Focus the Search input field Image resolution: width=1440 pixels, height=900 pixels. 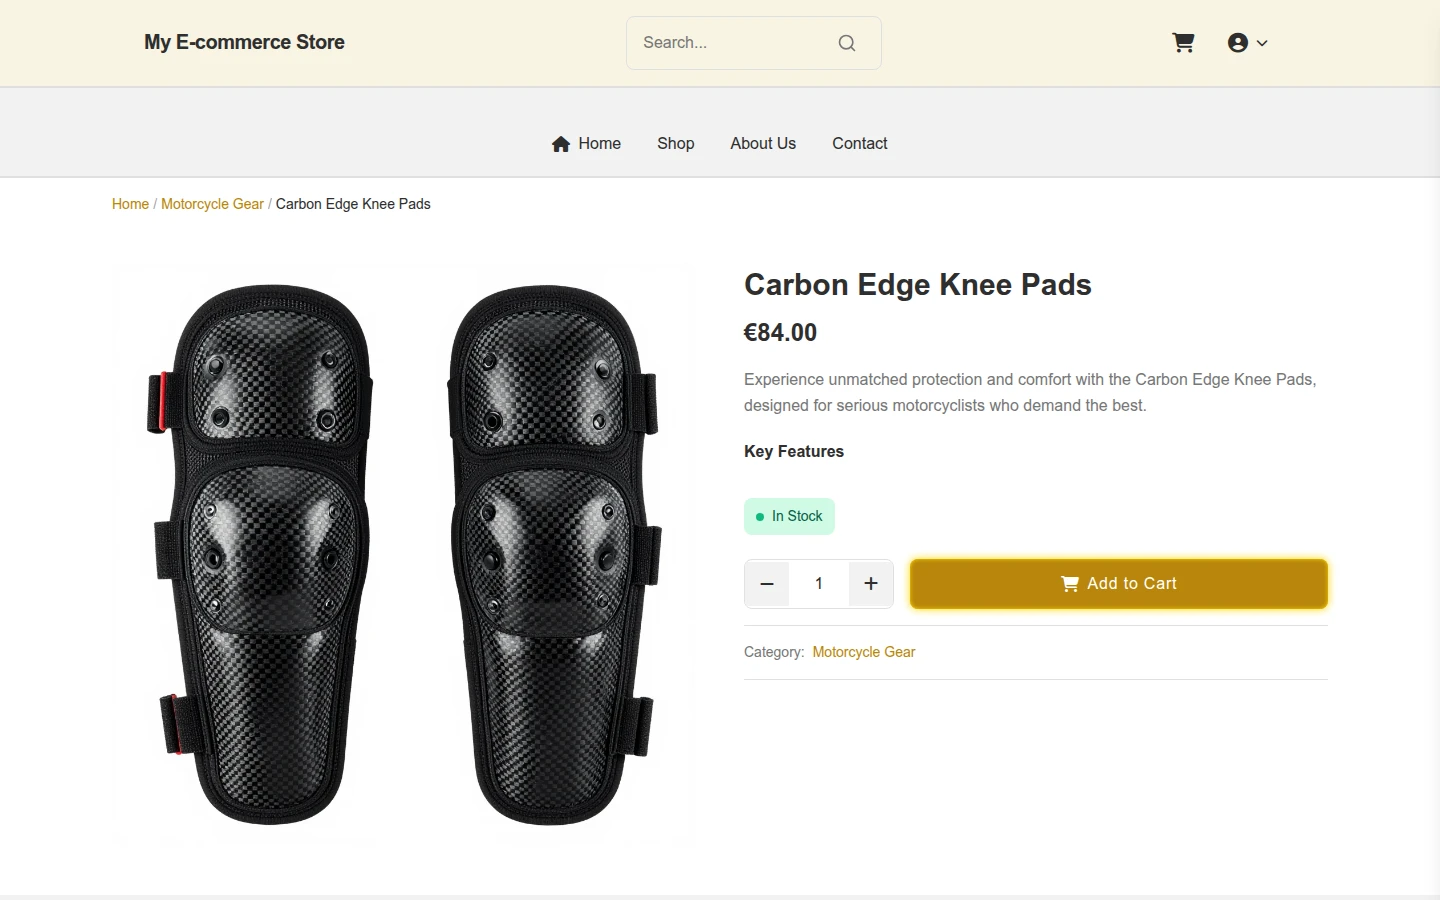tap(735, 43)
